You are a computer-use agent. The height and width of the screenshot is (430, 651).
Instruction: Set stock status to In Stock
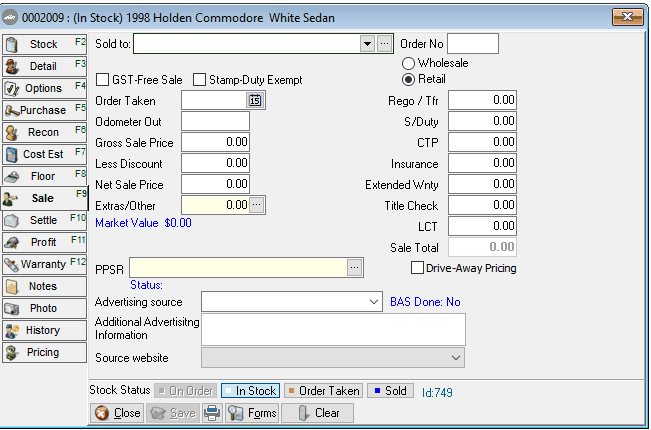pyautogui.click(x=250, y=391)
